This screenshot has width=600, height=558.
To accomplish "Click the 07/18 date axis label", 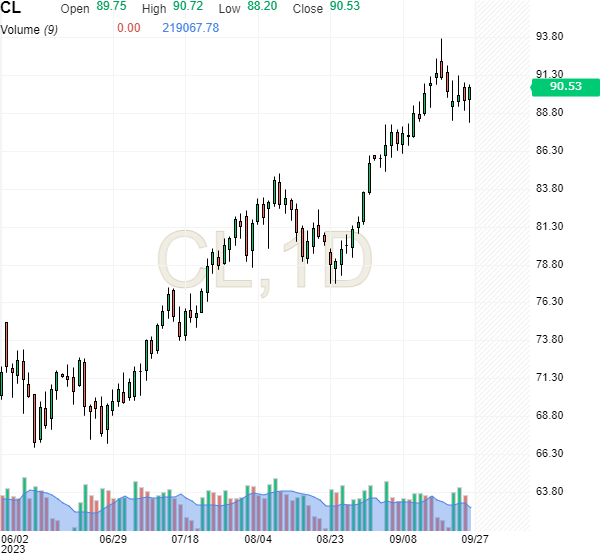I will click(185, 539).
